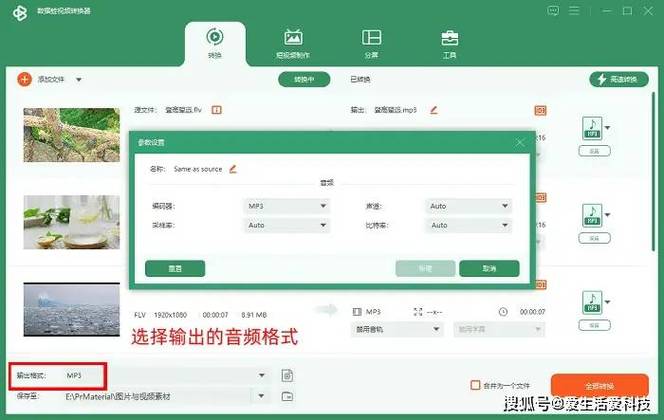Click the '8.91 MB' file size text
Viewport: 664px width, 420px height.
tap(254, 315)
